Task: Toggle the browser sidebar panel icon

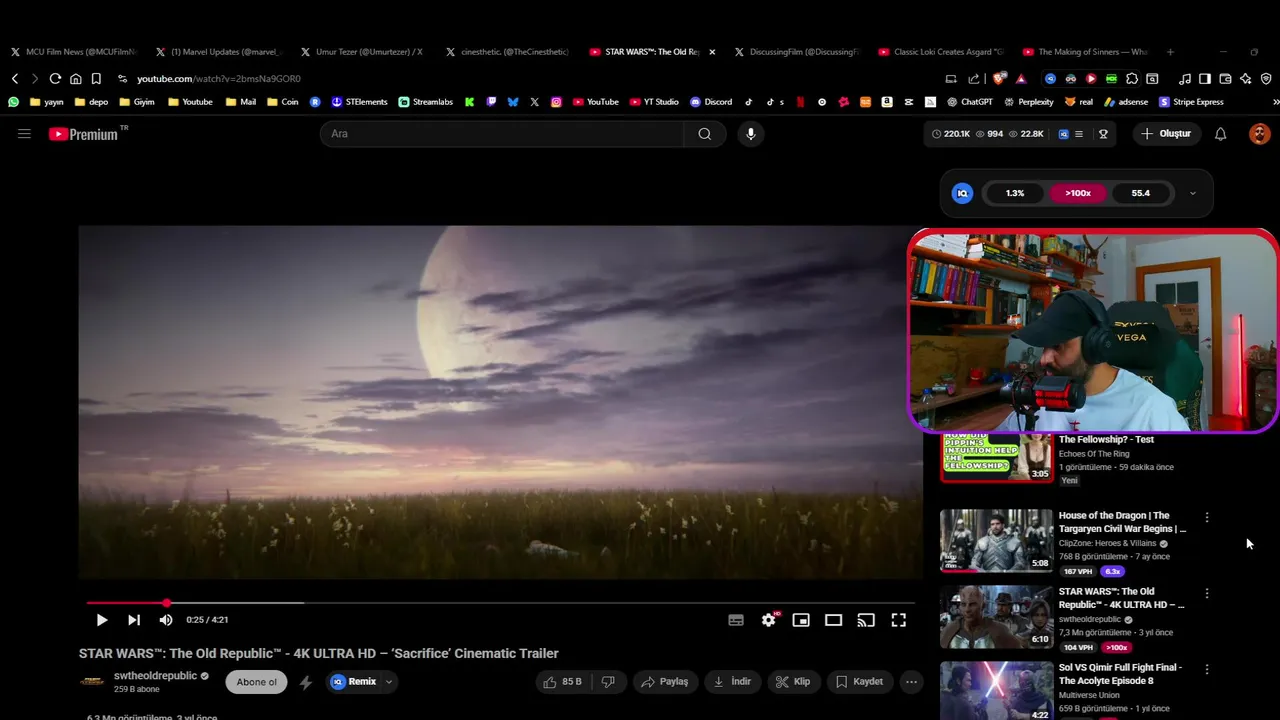Action: (x=1205, y=79)
